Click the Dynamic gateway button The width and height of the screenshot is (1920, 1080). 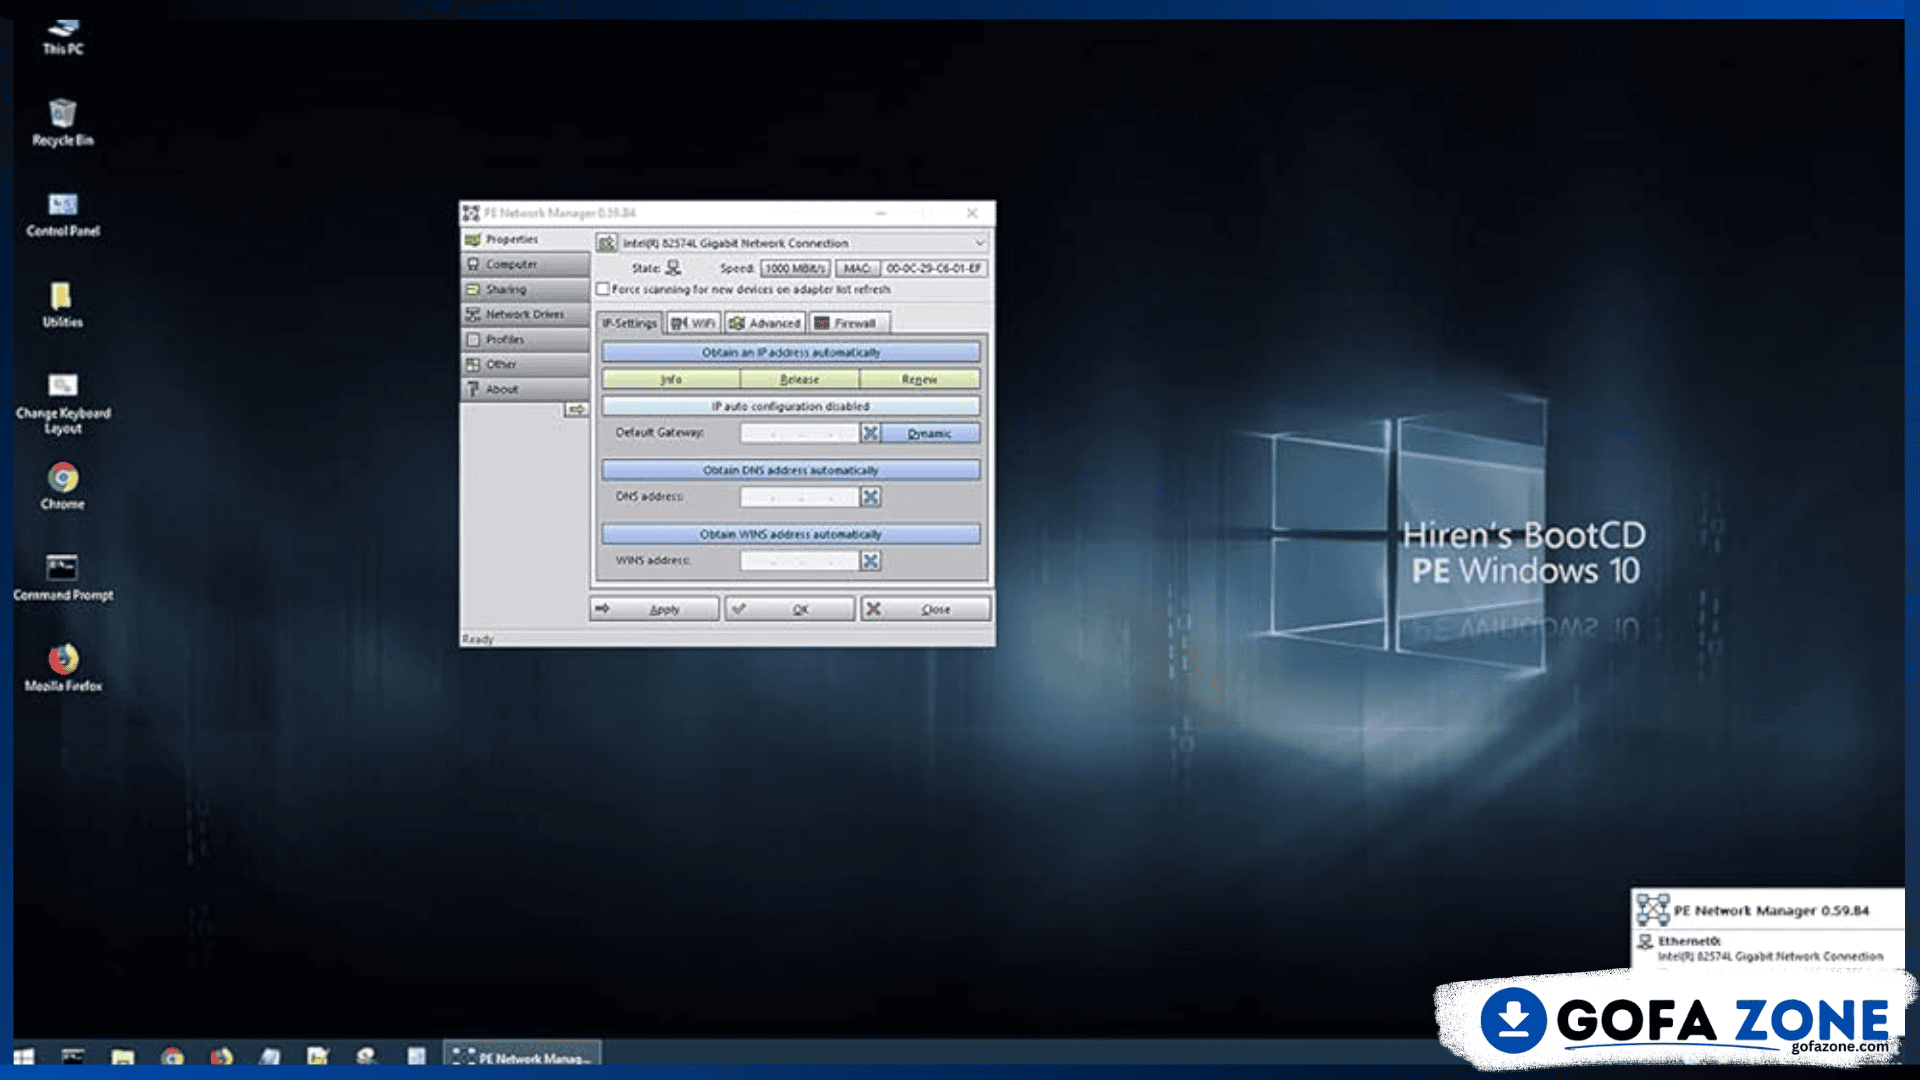(x=930, y=433)
